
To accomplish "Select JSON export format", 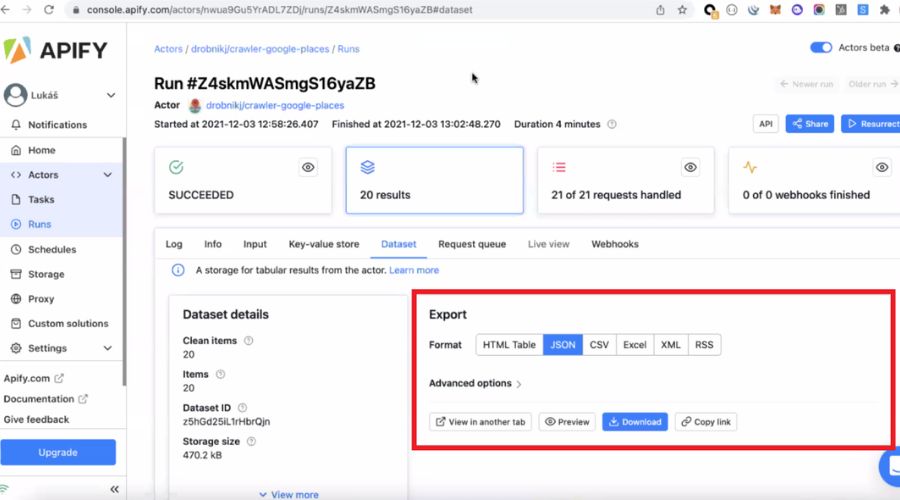I will [562, 344].
